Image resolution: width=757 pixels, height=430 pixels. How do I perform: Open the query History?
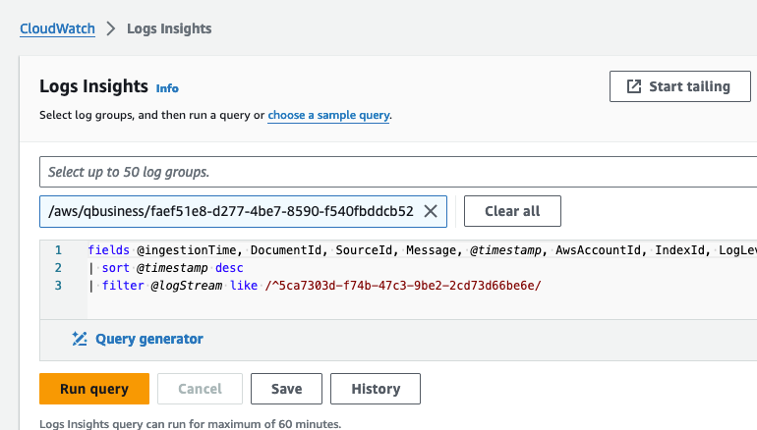[x=376, y=388]
